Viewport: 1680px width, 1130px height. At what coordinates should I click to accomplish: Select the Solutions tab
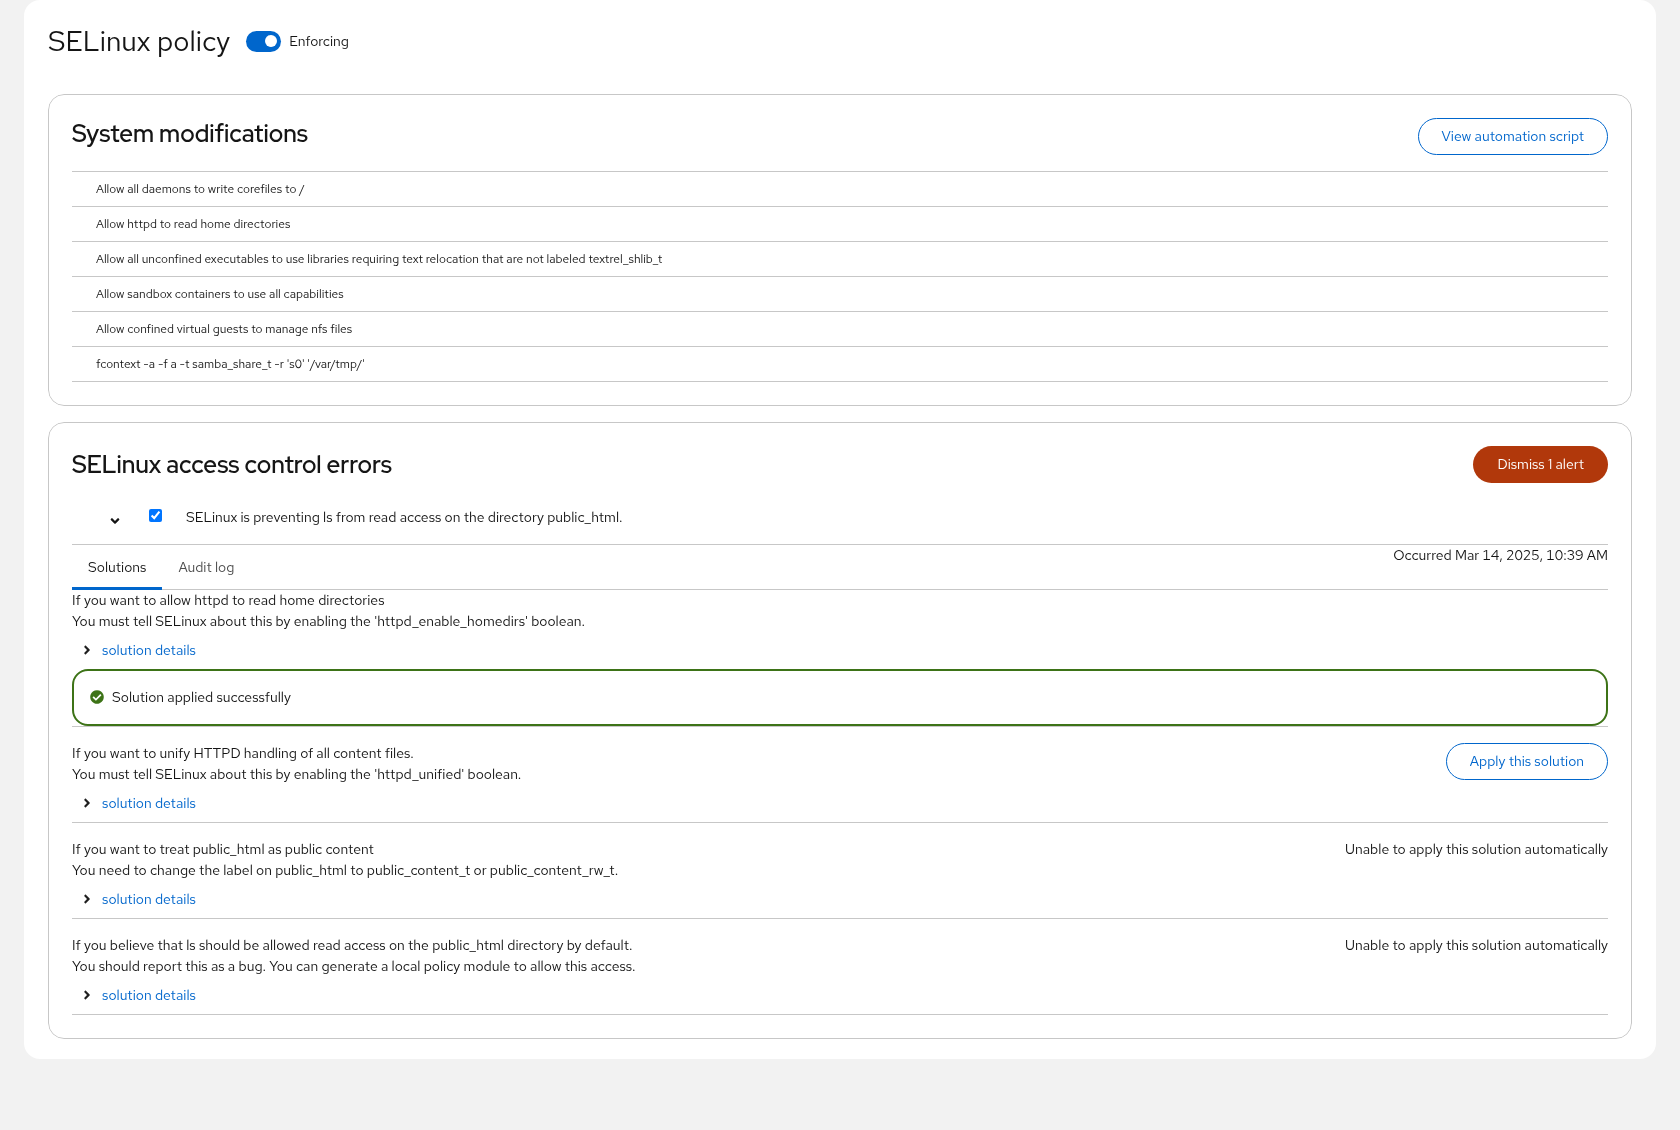click(117, 567)
